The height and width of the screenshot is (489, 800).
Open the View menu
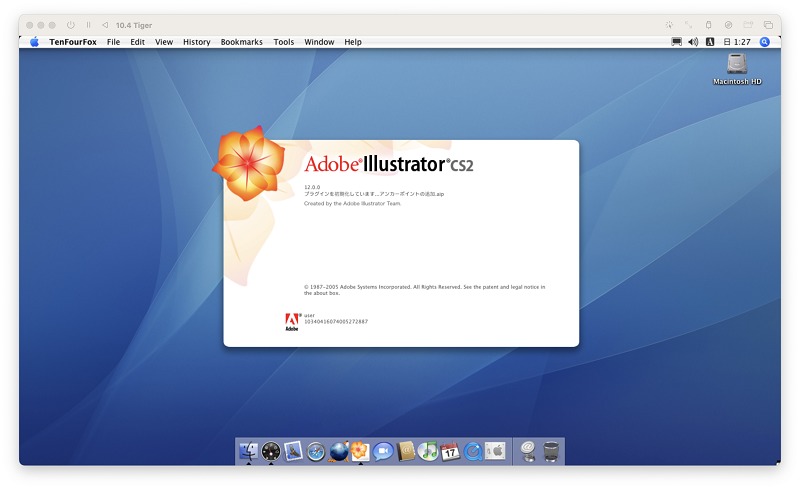164,42
